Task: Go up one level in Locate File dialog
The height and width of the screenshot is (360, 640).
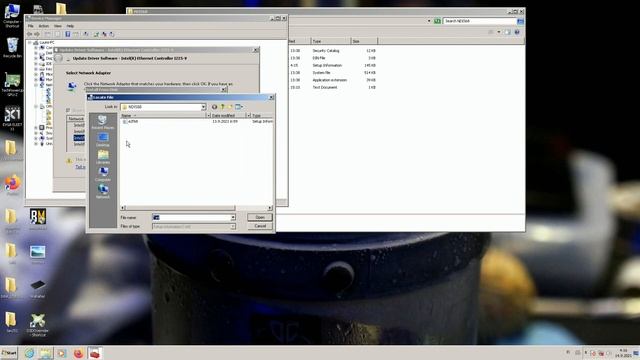Action: [222, 107]
